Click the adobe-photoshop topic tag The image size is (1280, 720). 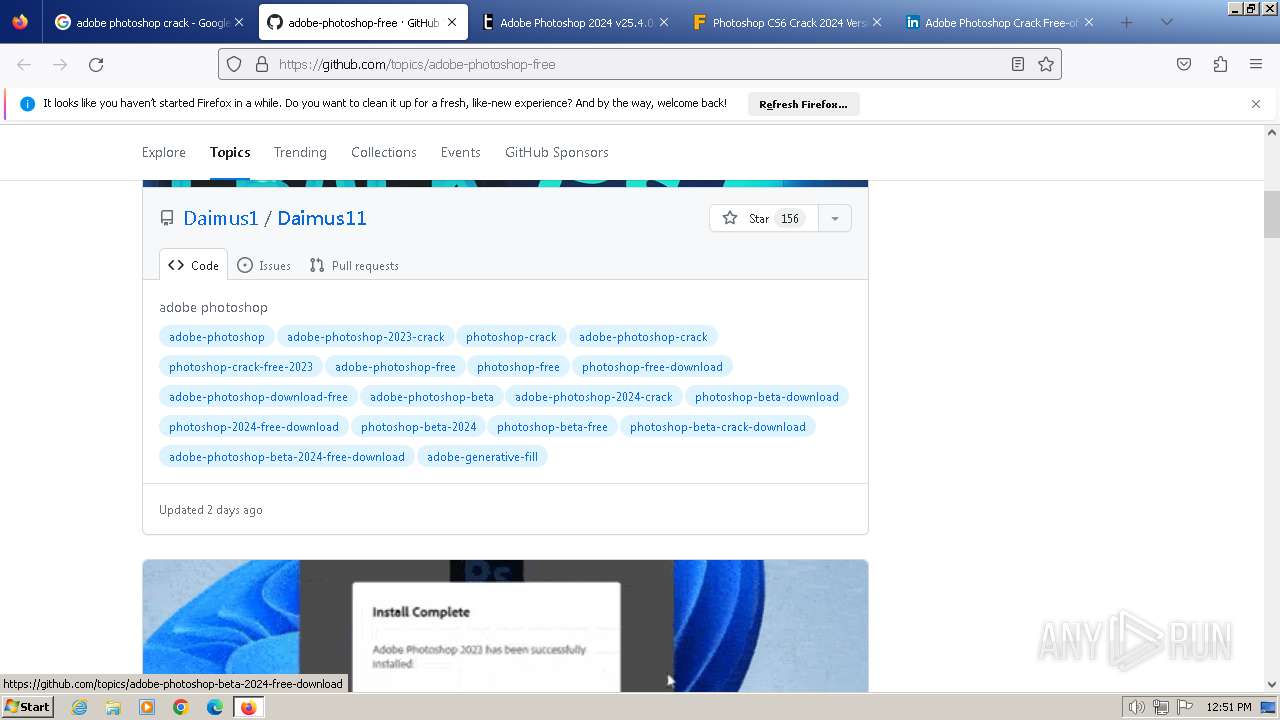click(217, 337)
